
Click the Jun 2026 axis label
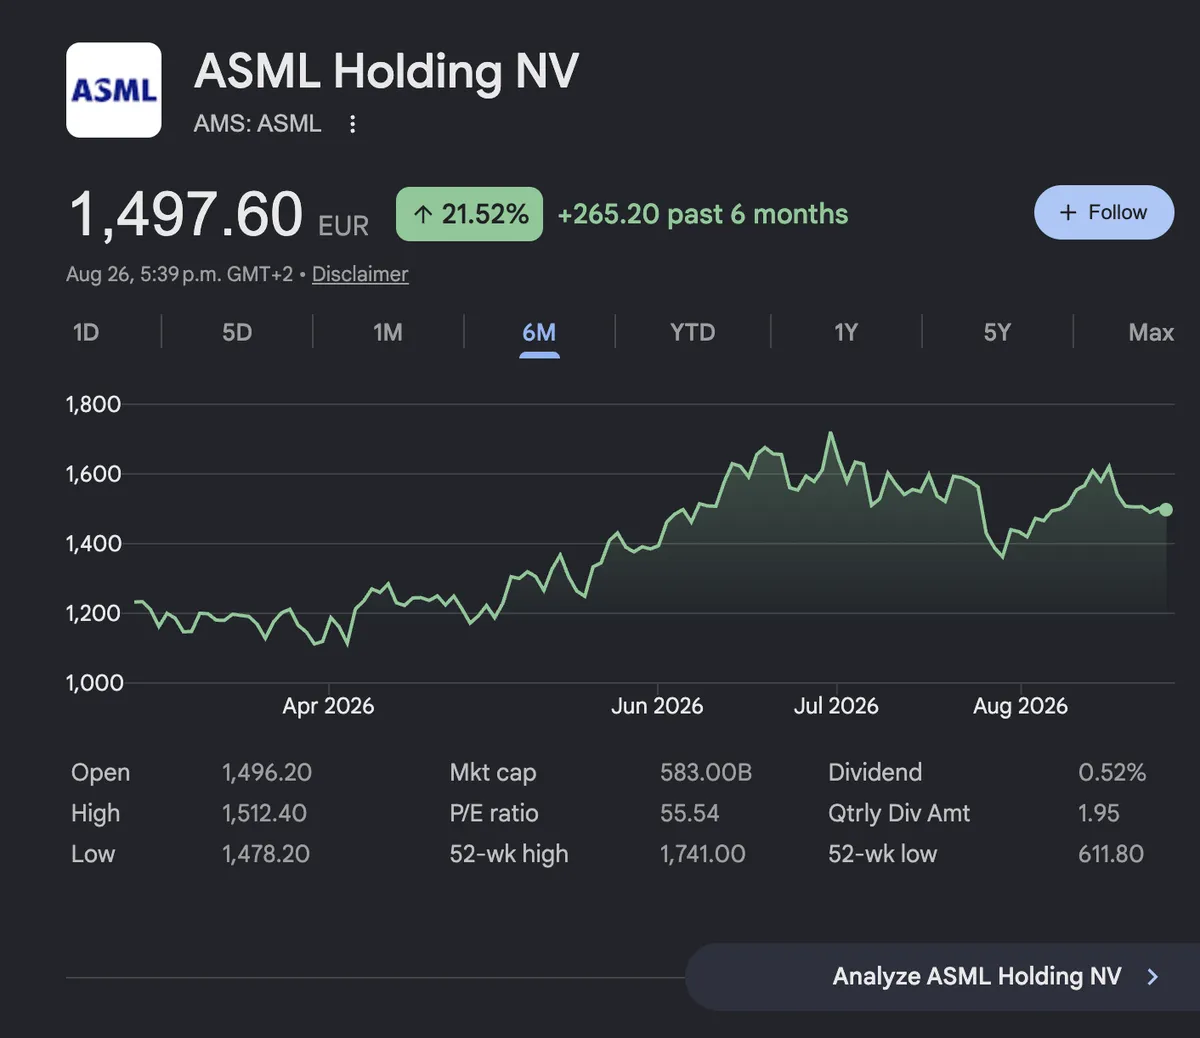657,706
